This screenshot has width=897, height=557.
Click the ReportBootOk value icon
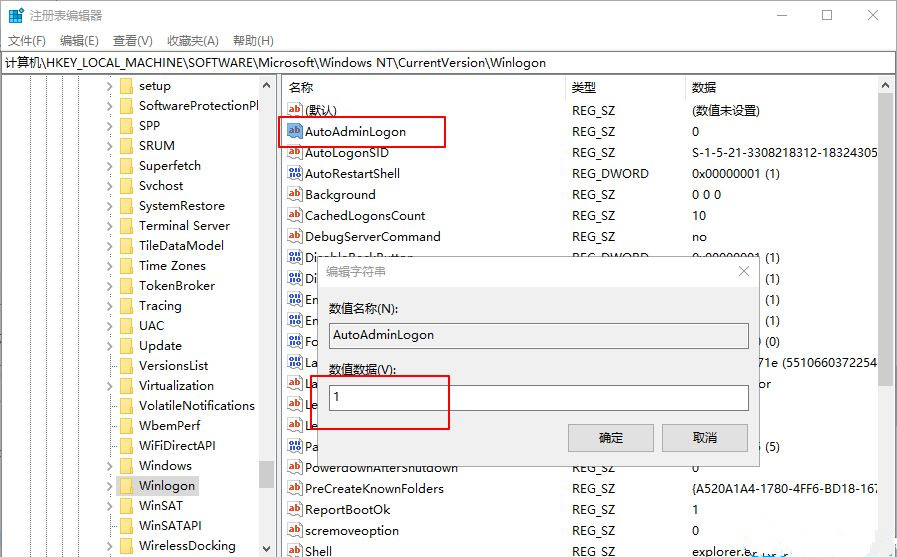[x=294, y=509]
